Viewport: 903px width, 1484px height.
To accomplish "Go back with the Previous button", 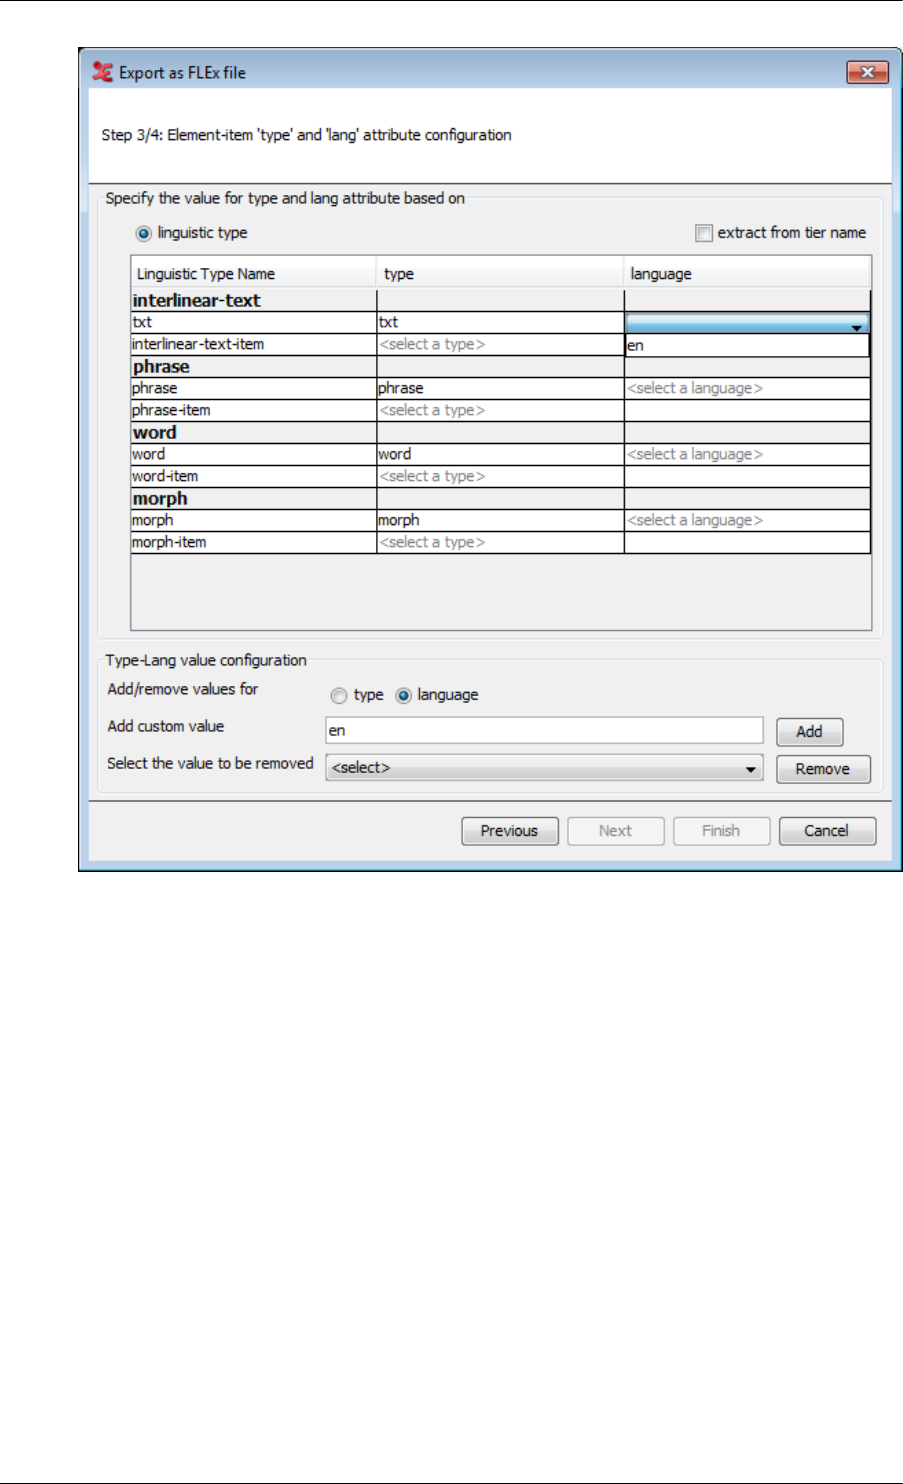I will [509, 831].
